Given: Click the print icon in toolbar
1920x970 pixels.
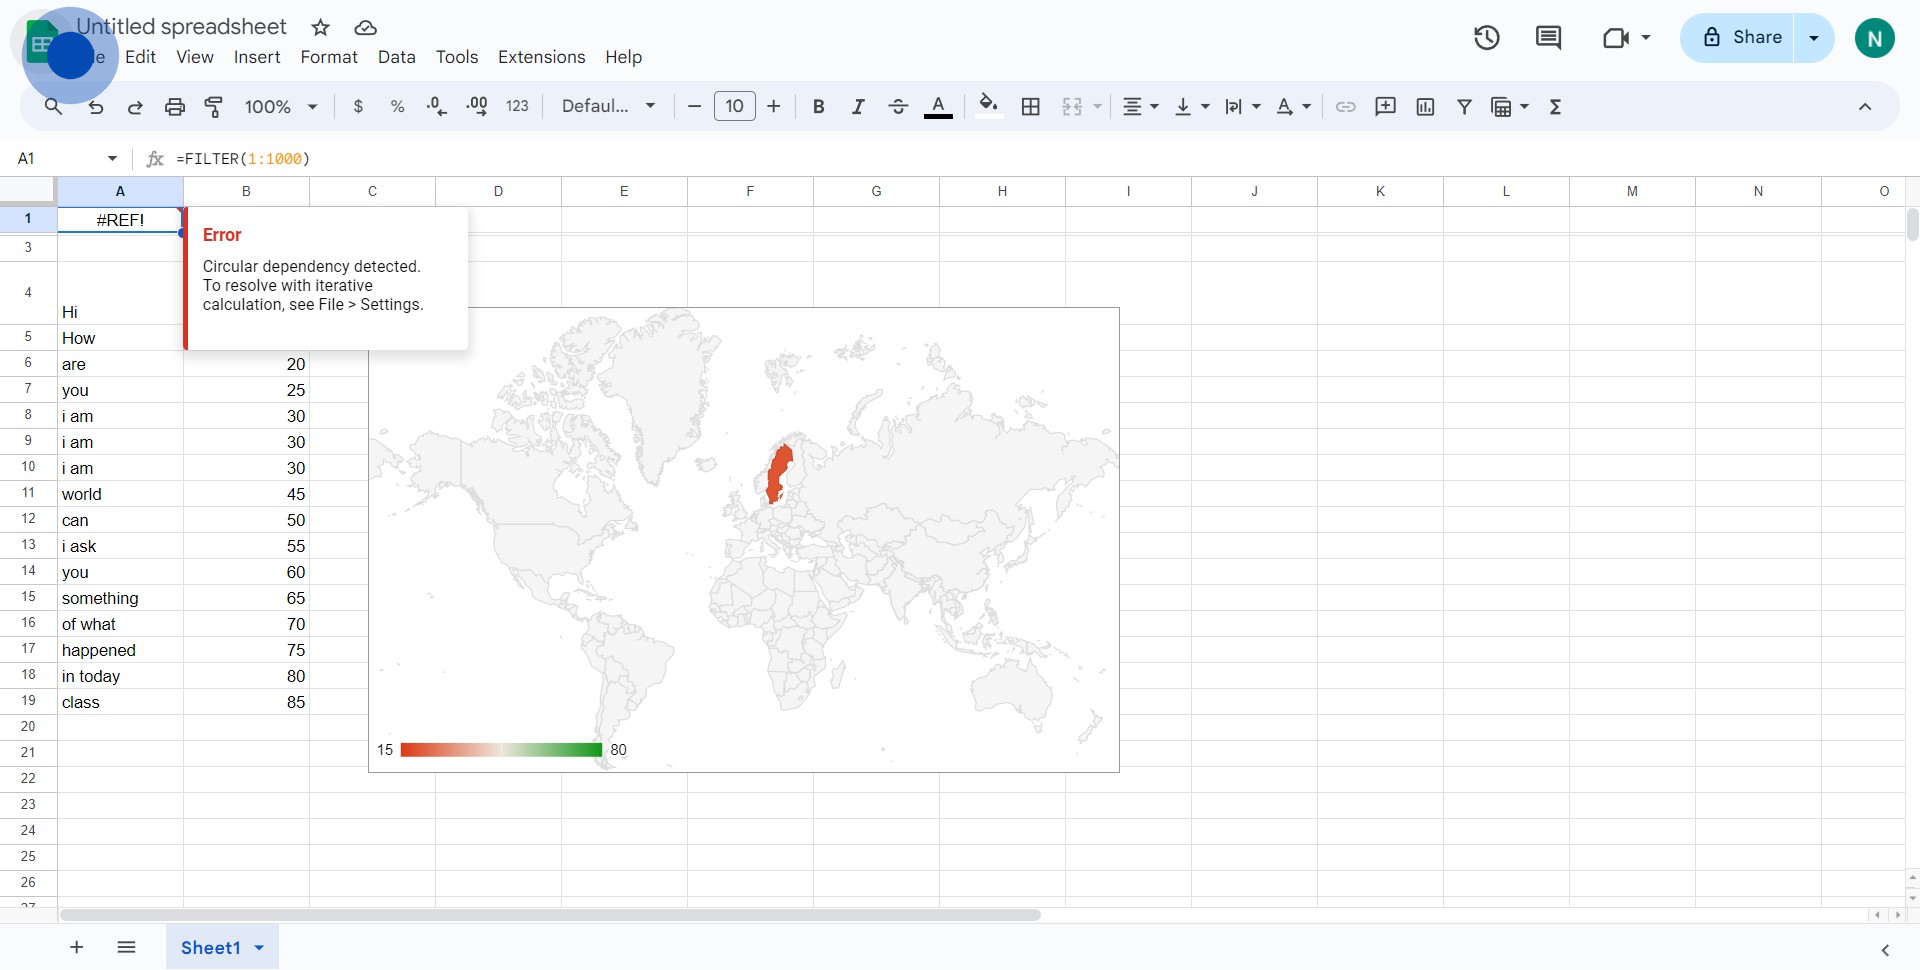Looking at the screenshot, I should (175, 107).
